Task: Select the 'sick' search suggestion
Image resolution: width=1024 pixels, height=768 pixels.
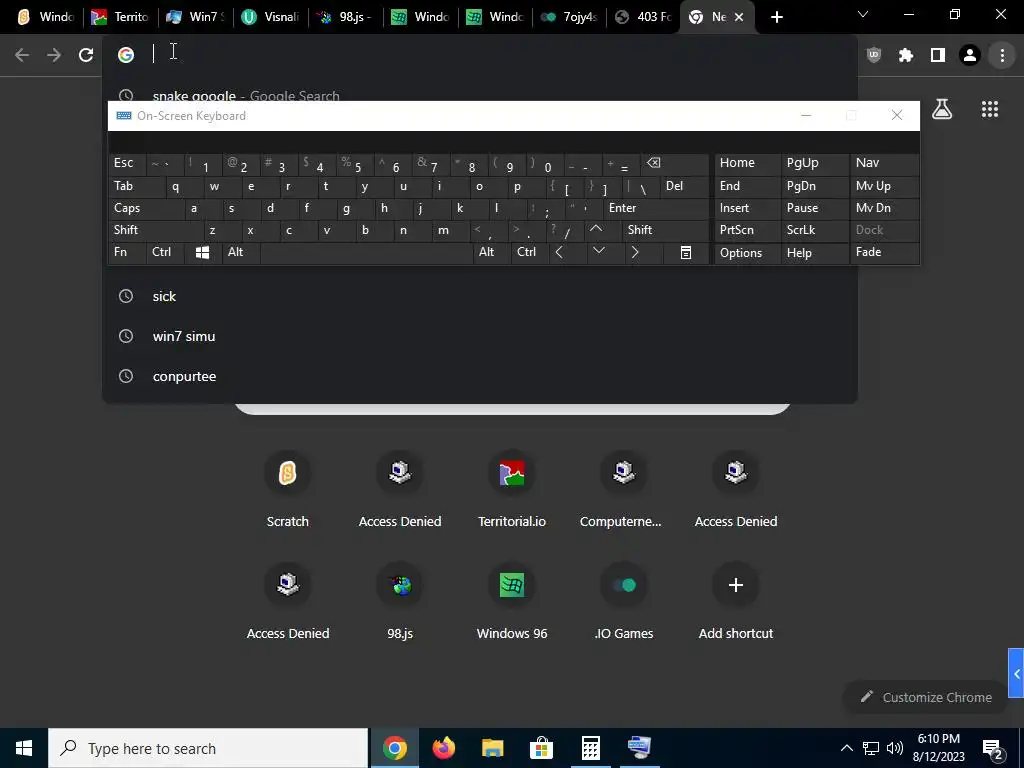Action: [479, 296]
